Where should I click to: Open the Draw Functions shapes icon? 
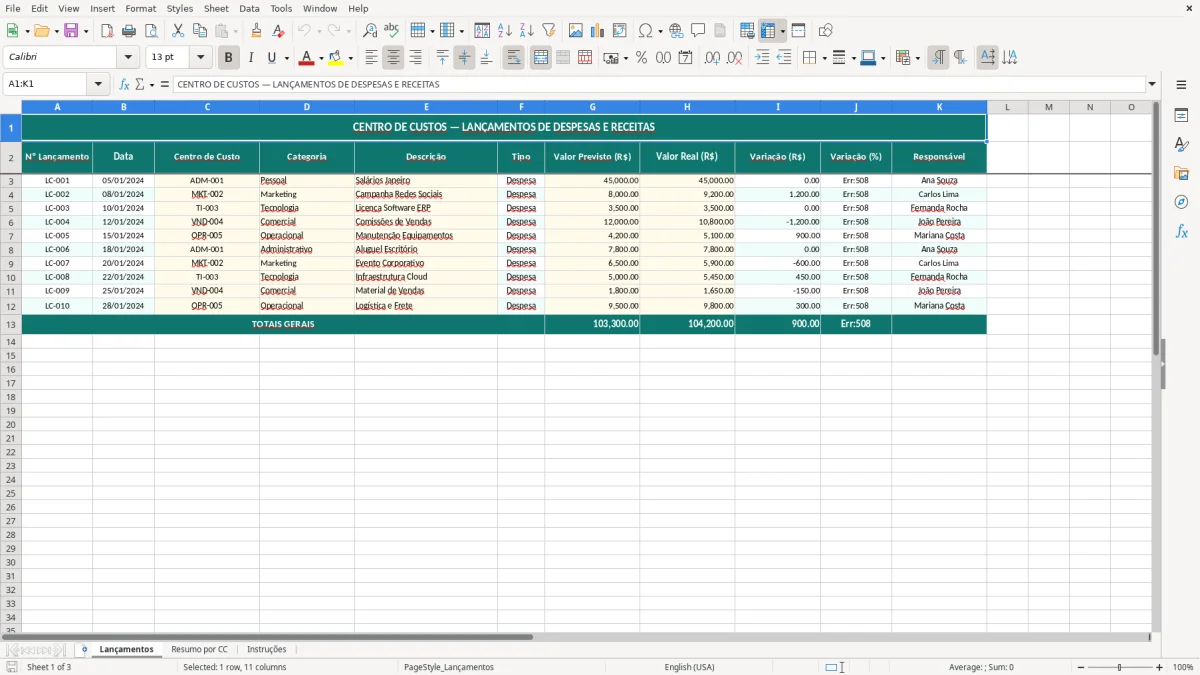tap(825, 31)
